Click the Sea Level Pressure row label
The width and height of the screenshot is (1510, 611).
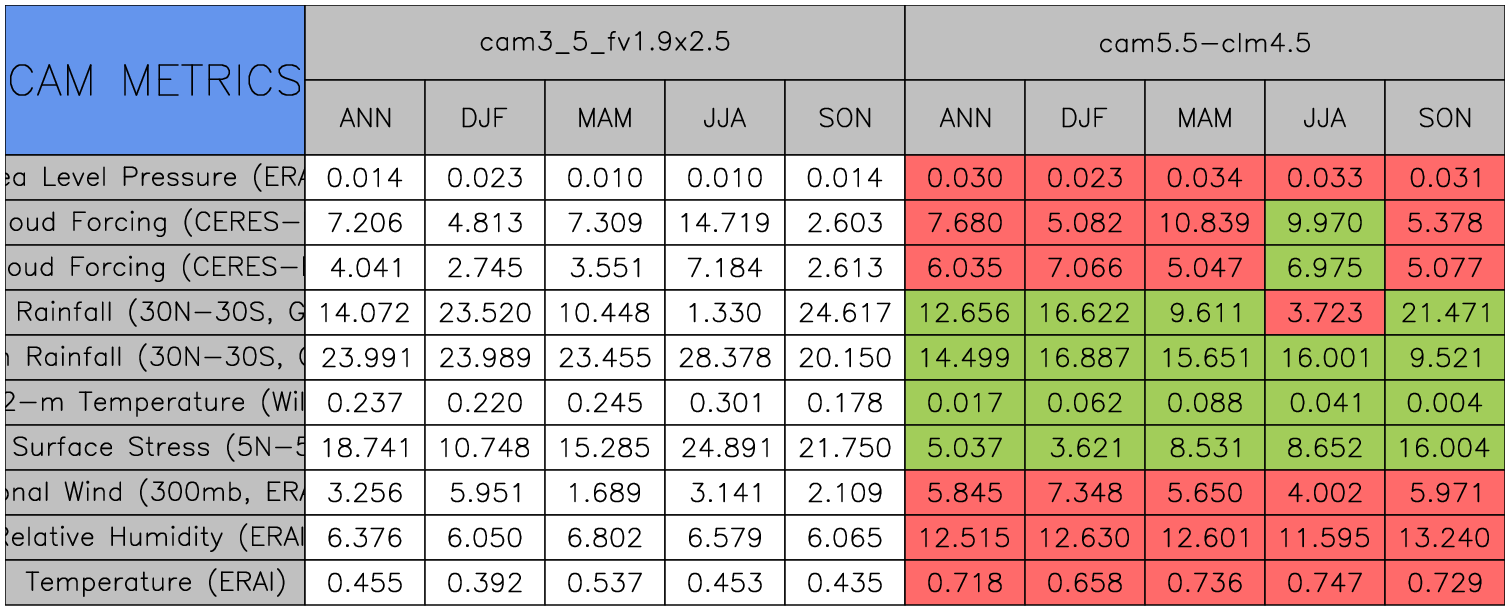coord(155,178)
